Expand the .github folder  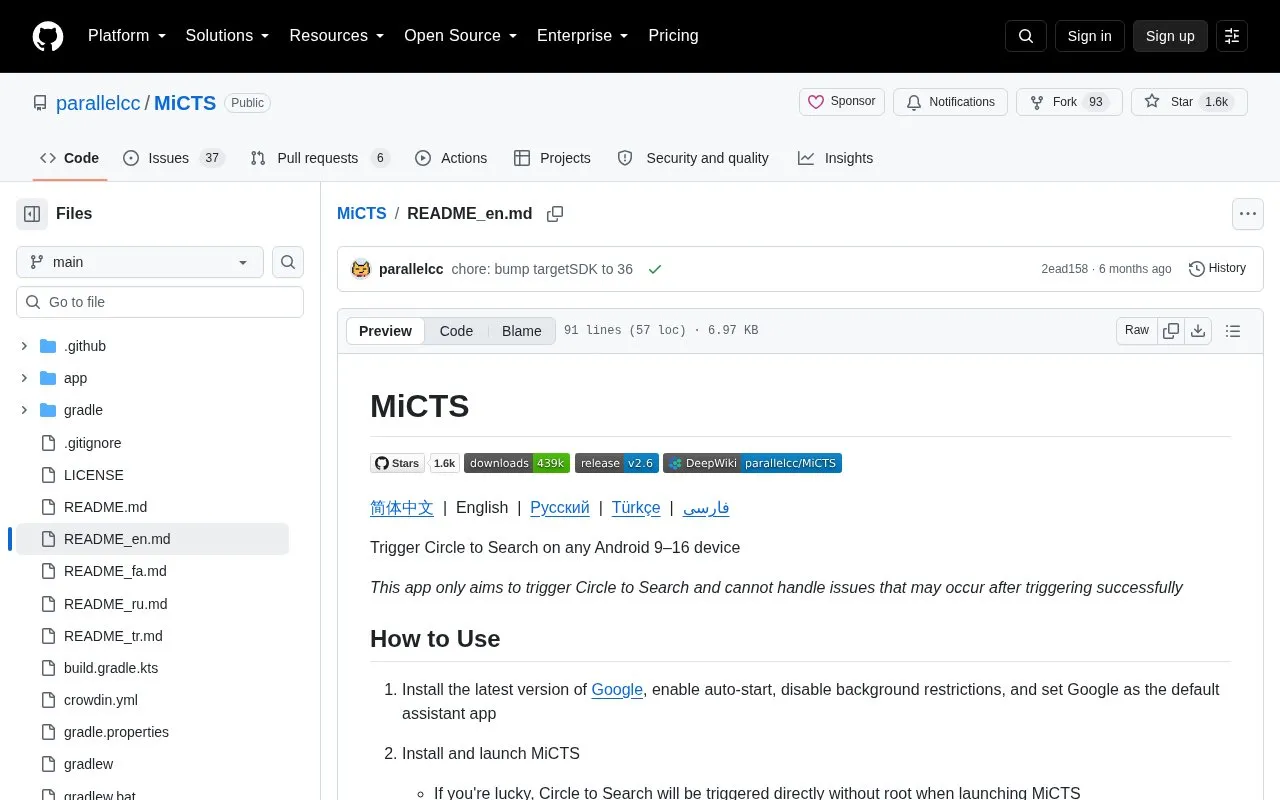(x=24, y=346)
